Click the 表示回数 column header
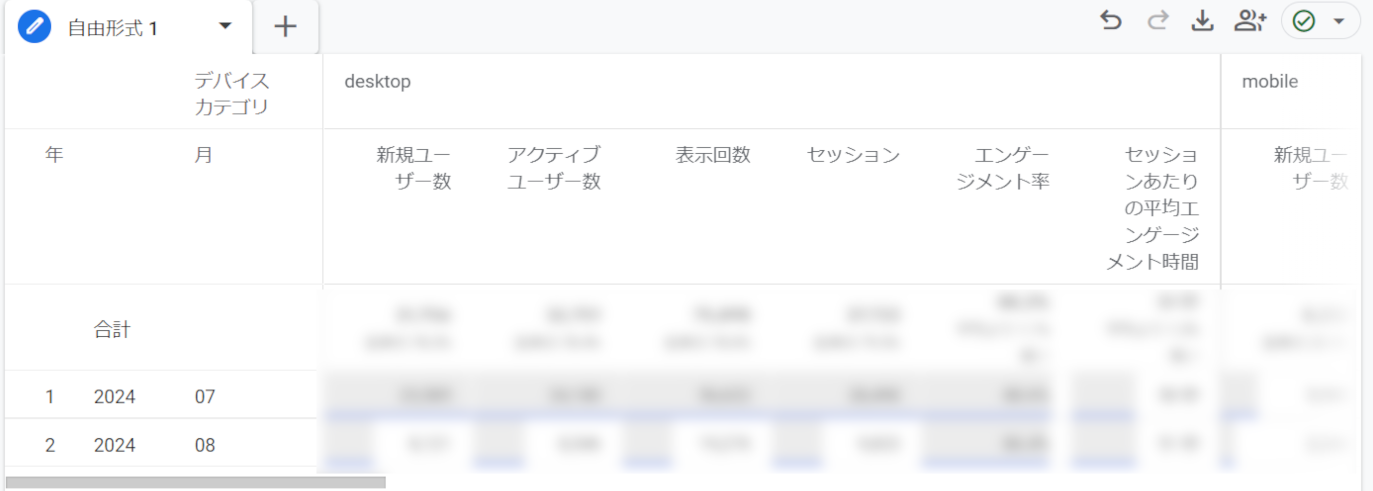1373x491 pixels. point(712,155)
